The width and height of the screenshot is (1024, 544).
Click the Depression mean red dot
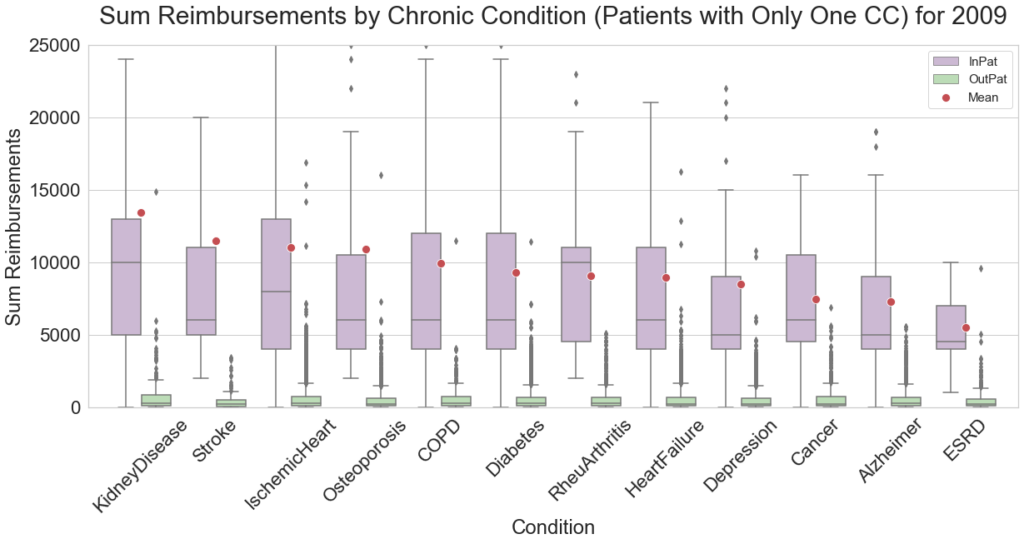click(x=741, y=284)
